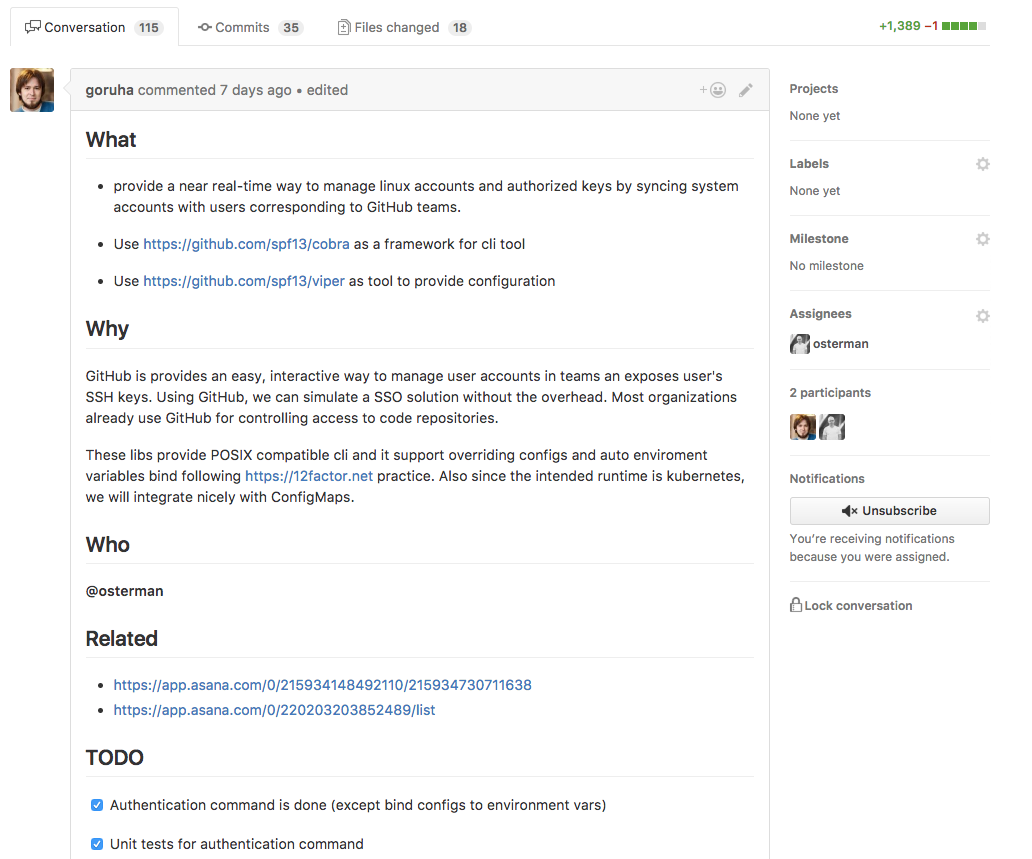Viewport: 1032px width, 859px height.
Task: Open the Labels gear settings
Action: pyautogui.click(x=983, y=164)
